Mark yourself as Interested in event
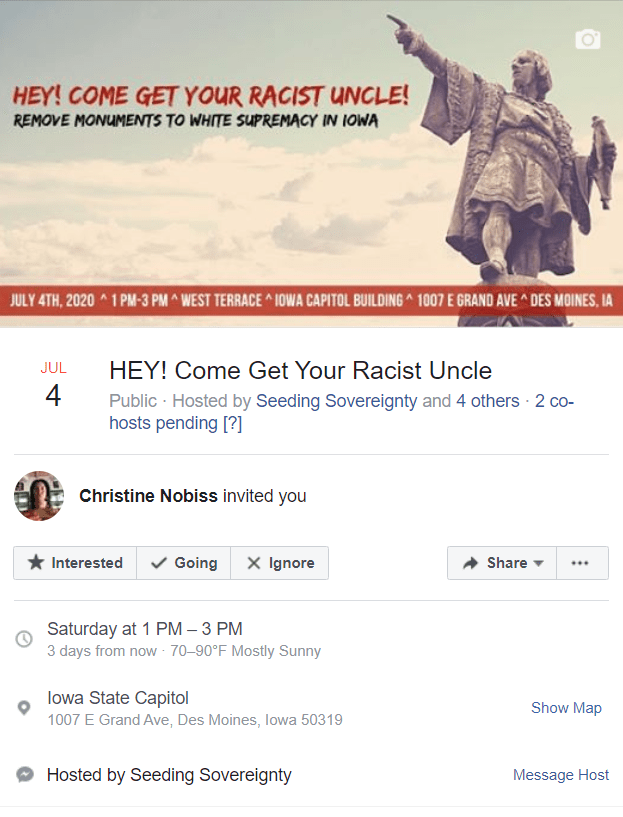Viewport: 623px width, 817px height. point(75,563)
